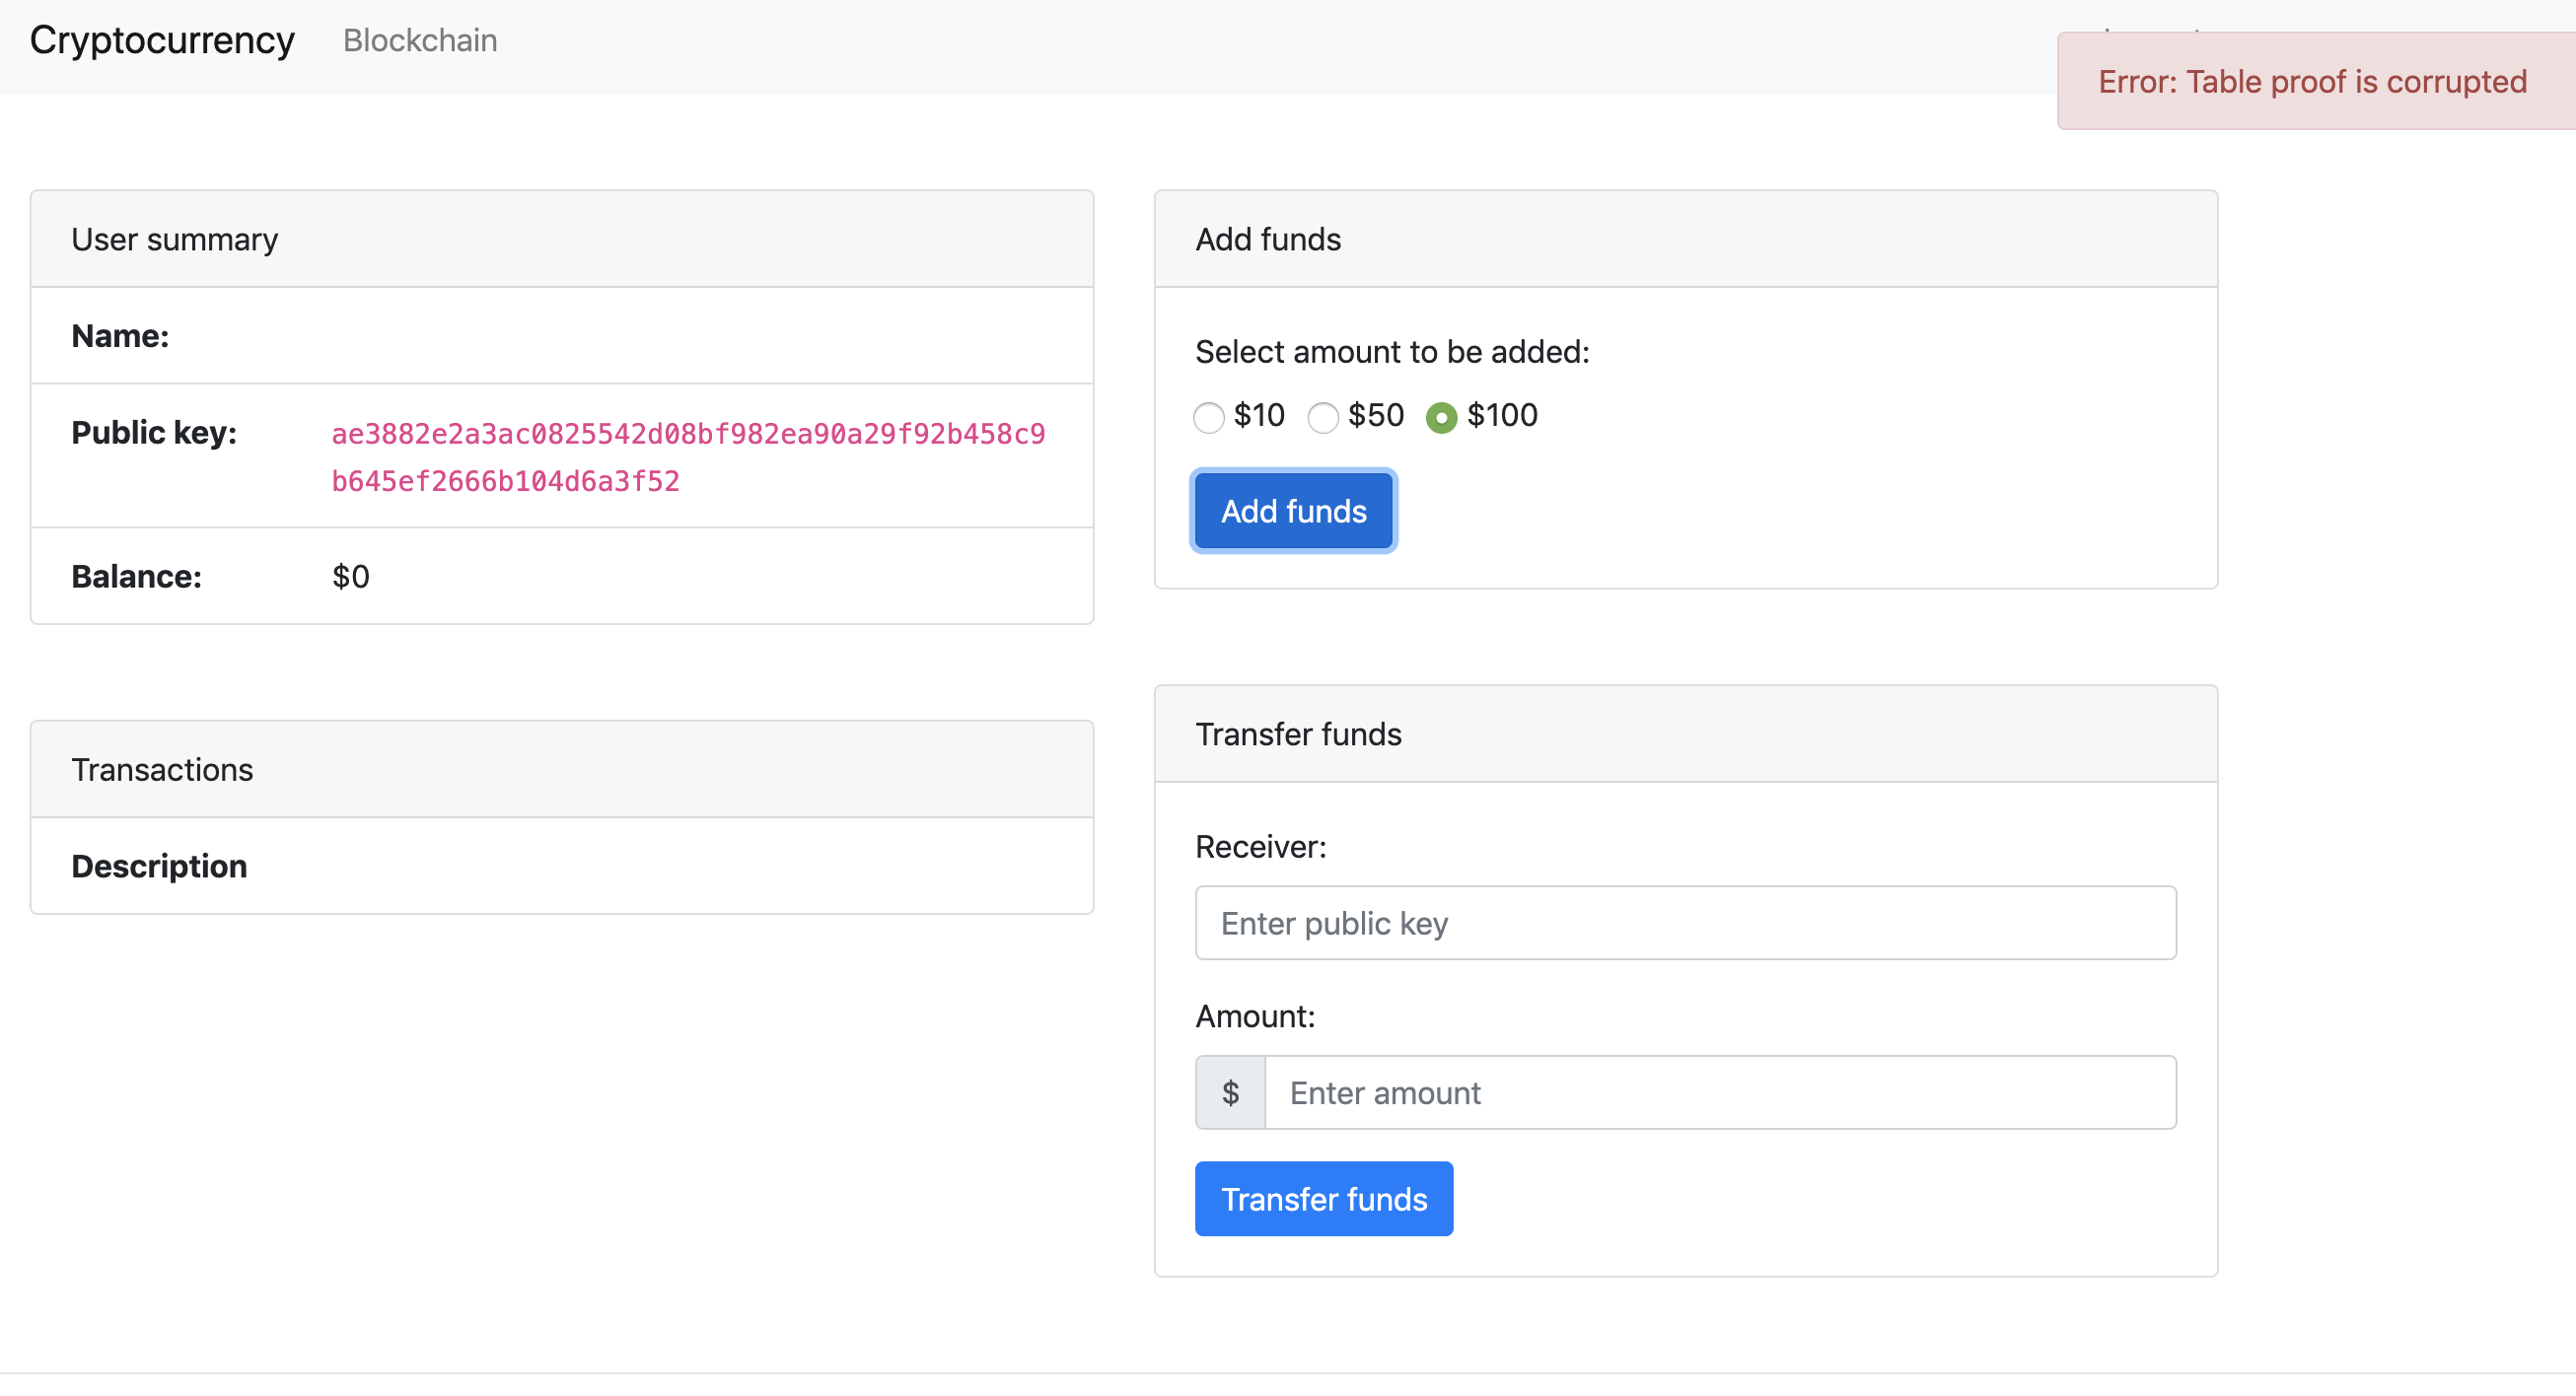Screen dimensions: 2576x1396
Task: Click the Select amount to be added label
Action: [1391, 352]
